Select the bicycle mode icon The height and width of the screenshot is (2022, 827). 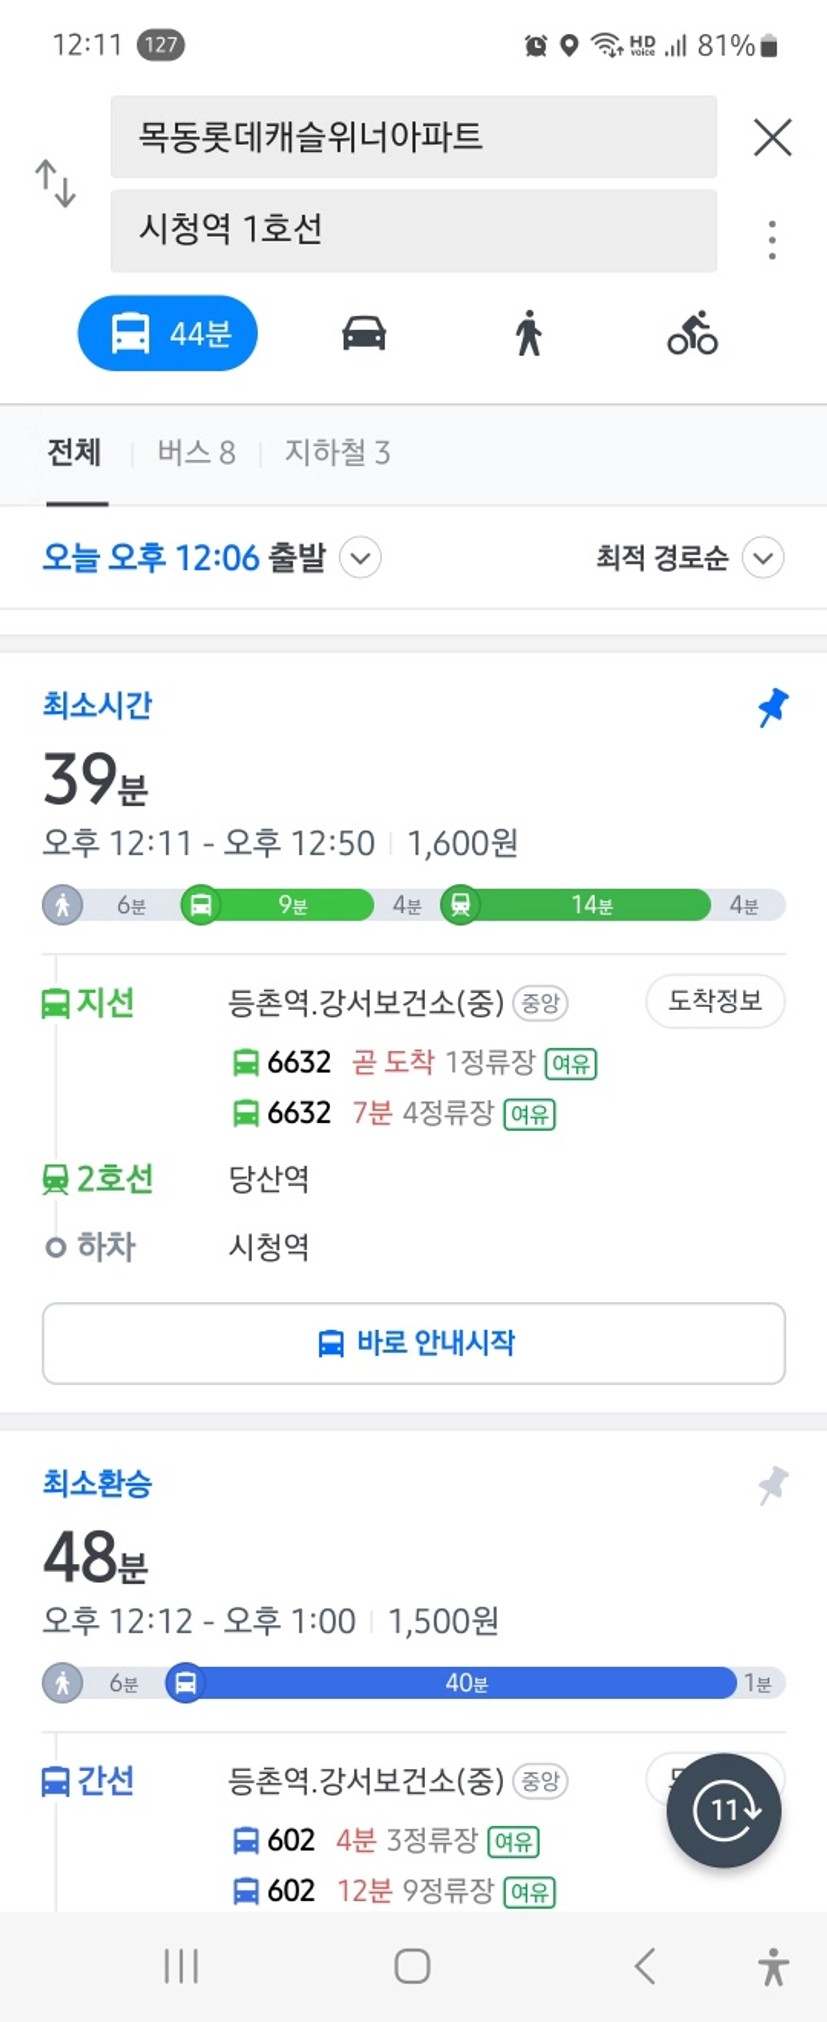(x=692, y=333)
